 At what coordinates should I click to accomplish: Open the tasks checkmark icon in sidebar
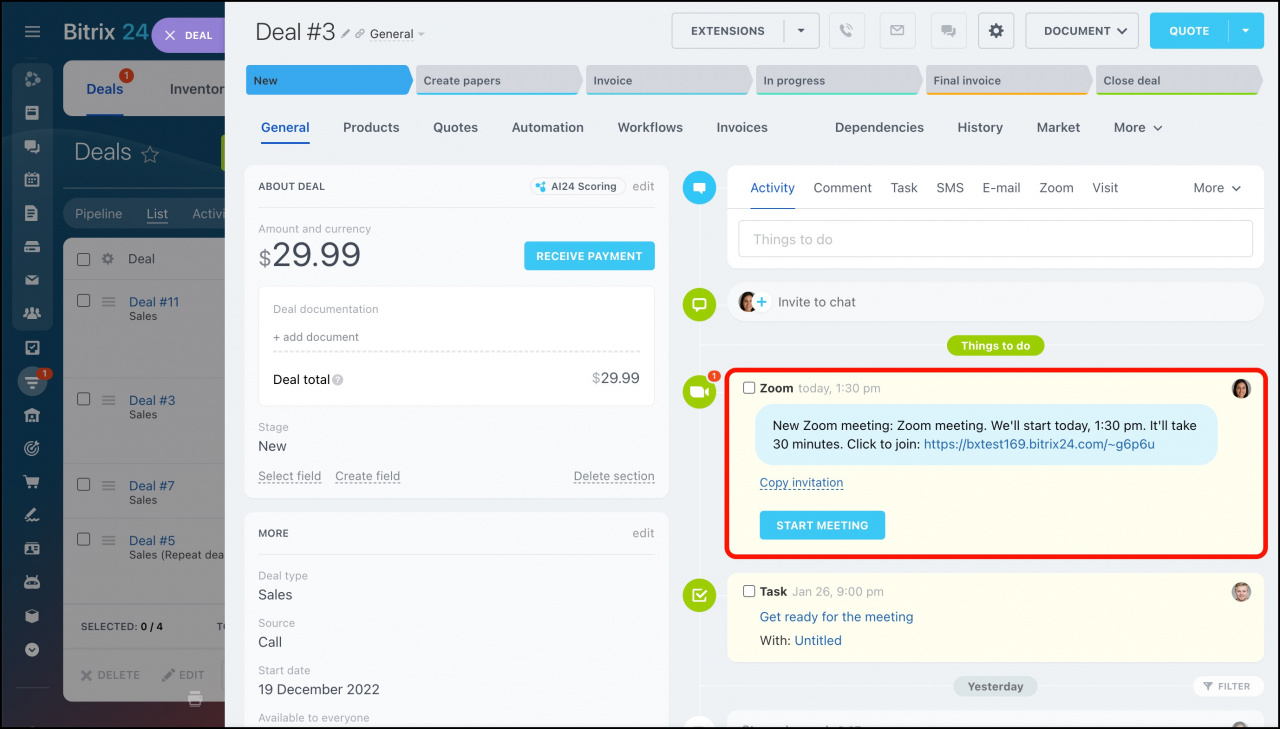point(32,348)
